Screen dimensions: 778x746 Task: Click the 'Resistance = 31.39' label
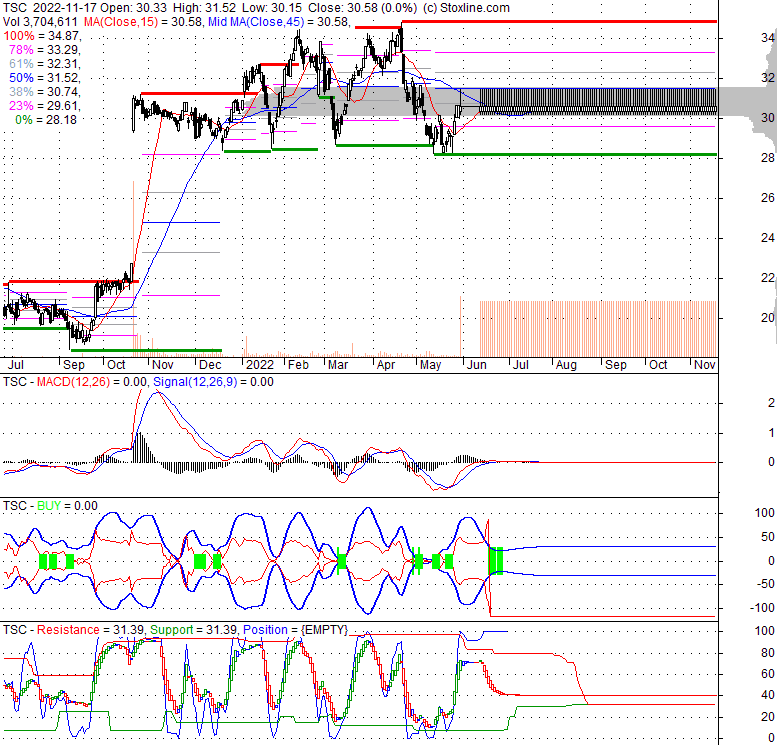[90, 629]
